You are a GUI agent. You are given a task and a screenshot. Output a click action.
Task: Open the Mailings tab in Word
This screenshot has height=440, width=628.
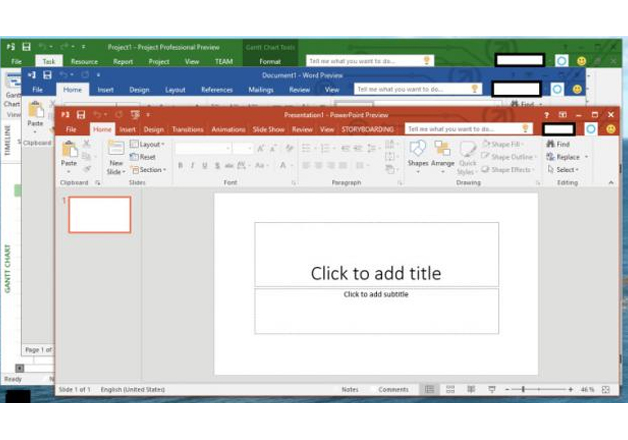point(261,90)
